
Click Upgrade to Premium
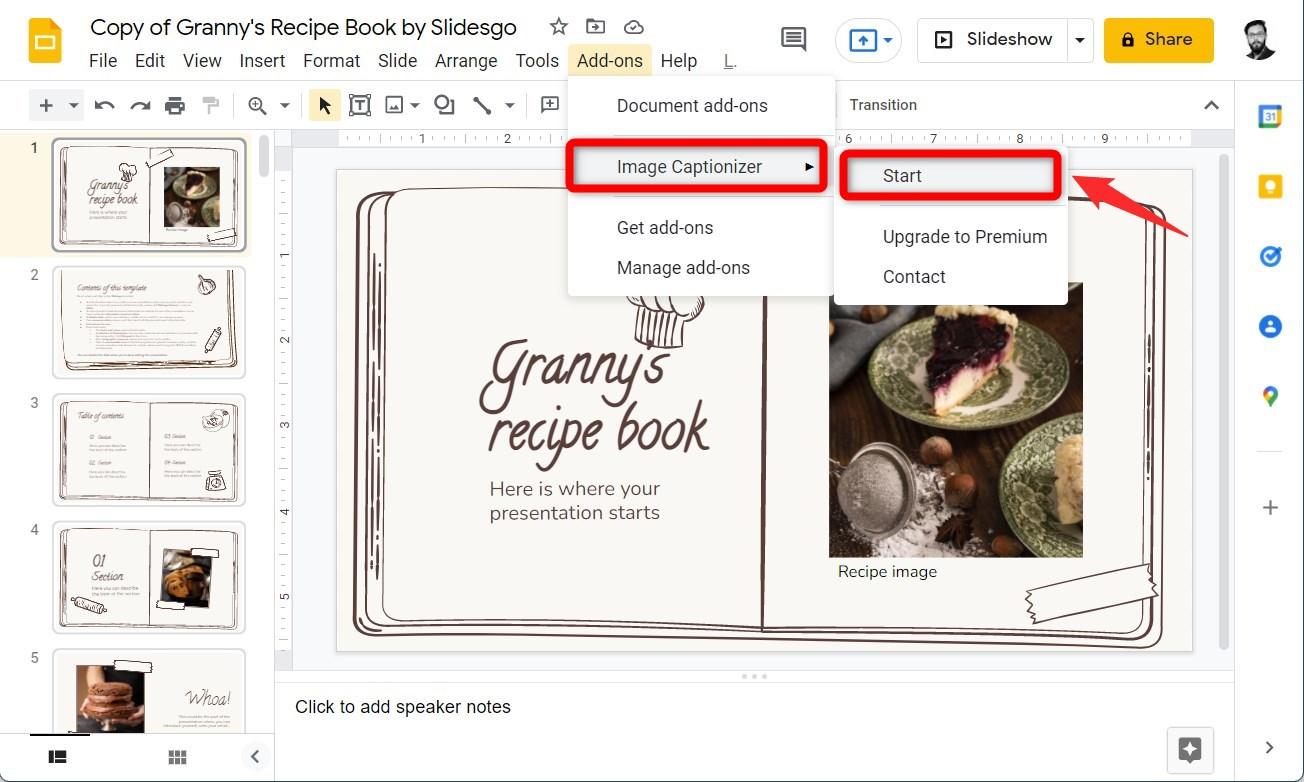(964, 237)
